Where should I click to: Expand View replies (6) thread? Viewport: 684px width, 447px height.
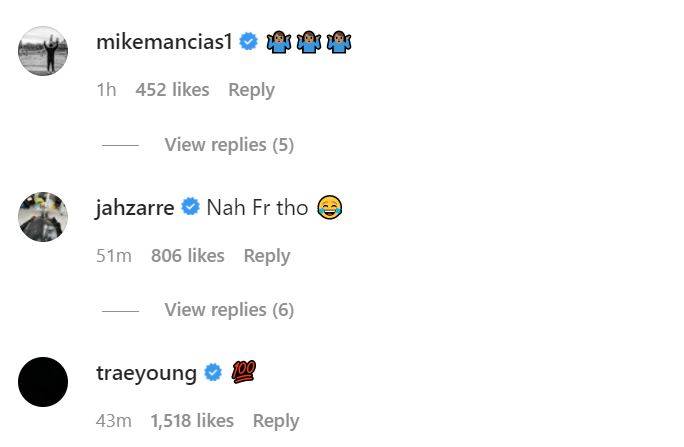pyautogui.click(x=229, y=310)
